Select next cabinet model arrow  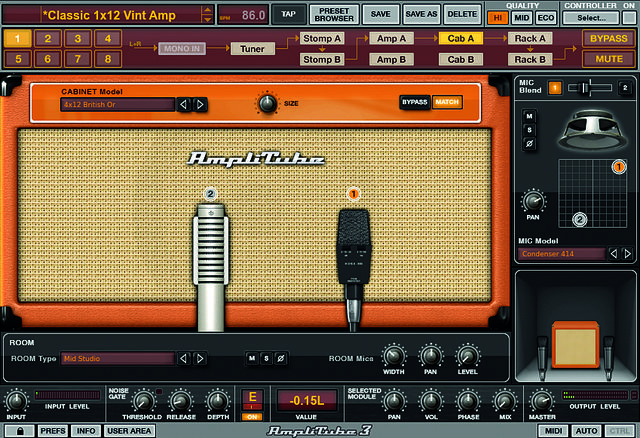coord(200,104)
